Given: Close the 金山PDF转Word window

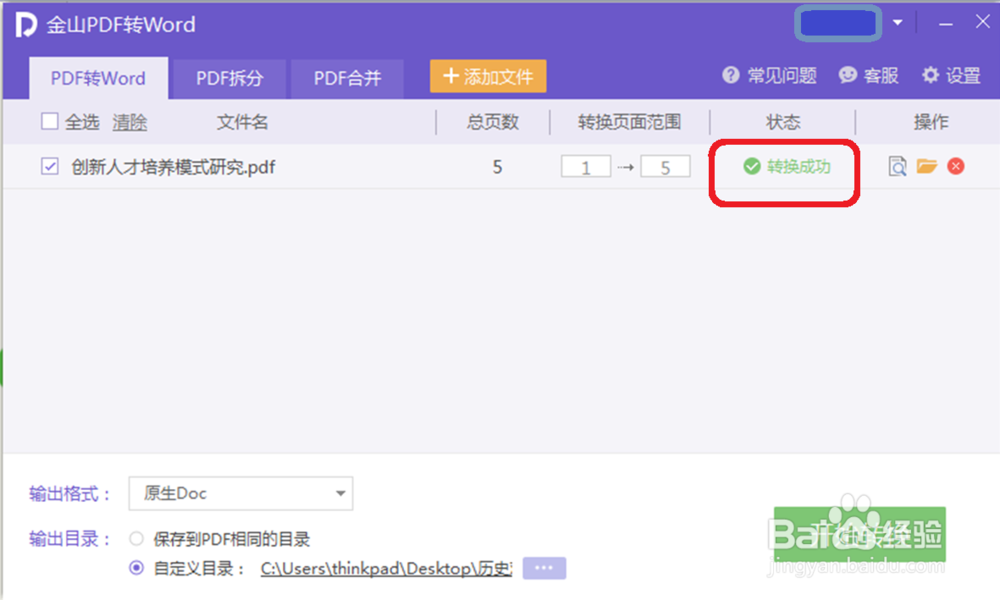Looking at the screenshot, I should 982,22.
